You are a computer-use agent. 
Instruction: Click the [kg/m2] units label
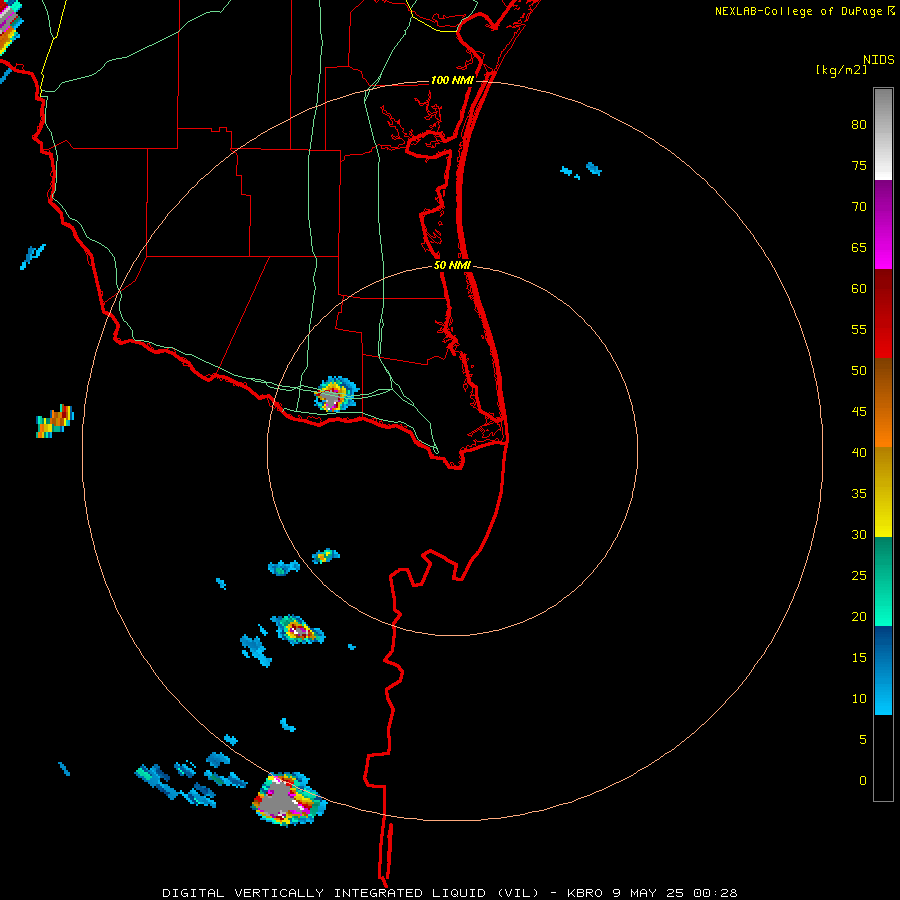[x=841, y=70]
